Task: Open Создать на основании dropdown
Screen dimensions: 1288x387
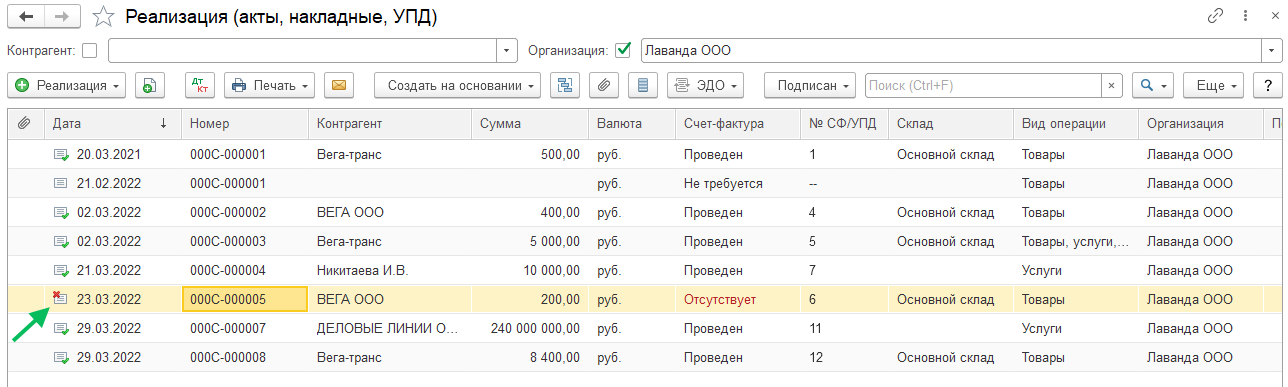Action: point(458,86)
